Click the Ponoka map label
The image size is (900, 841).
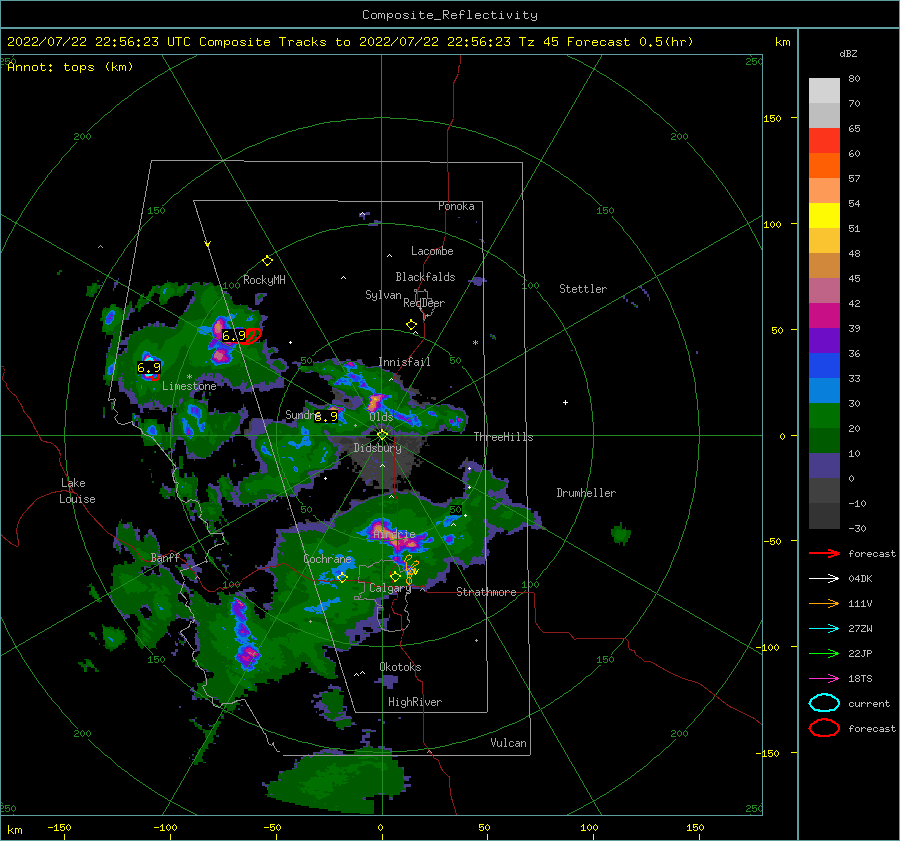tap(456, 206)
